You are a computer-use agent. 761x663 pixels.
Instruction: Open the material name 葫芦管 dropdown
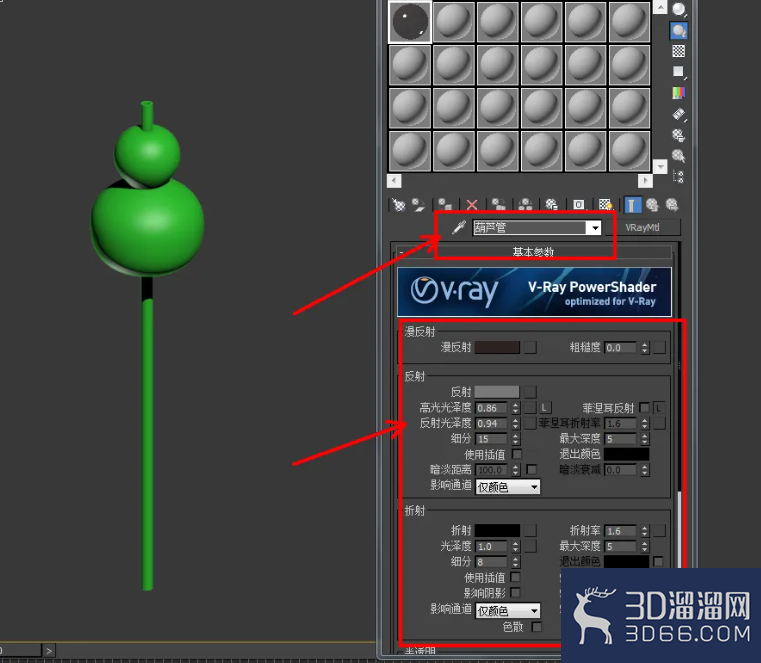click(595, 228)
